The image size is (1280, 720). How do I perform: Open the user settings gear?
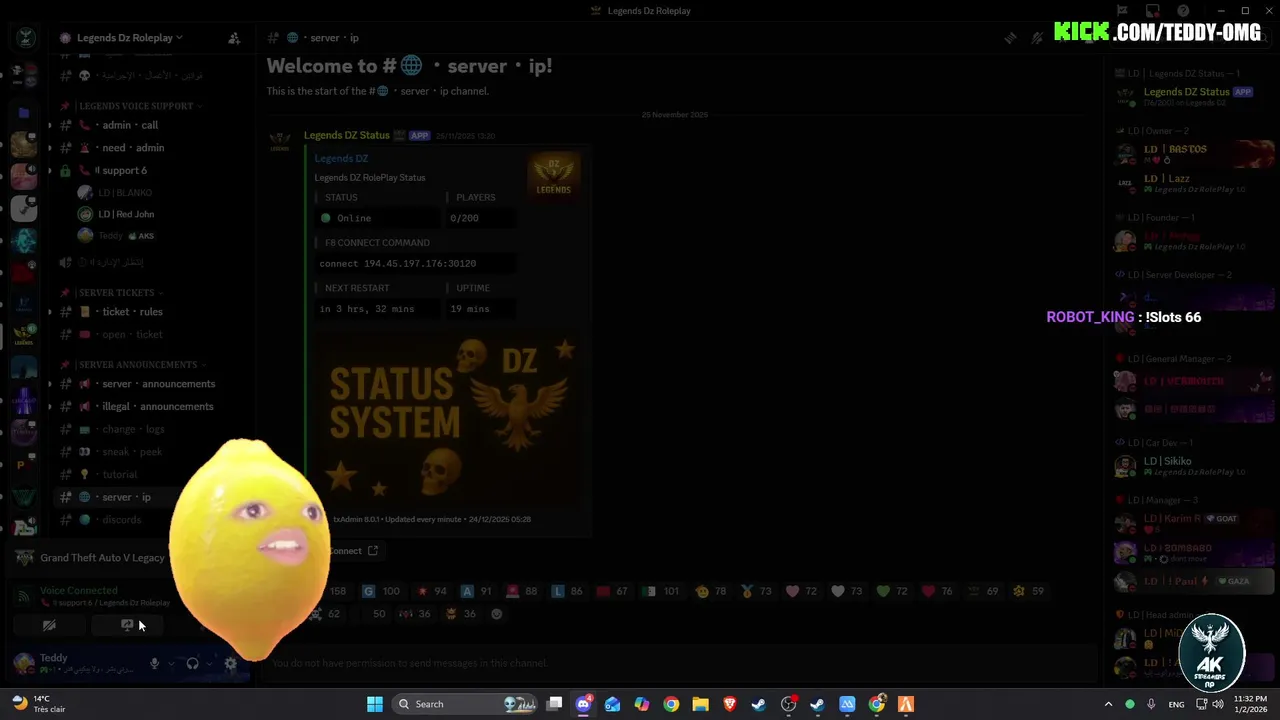pyautogui.click(x=231, y=663)
